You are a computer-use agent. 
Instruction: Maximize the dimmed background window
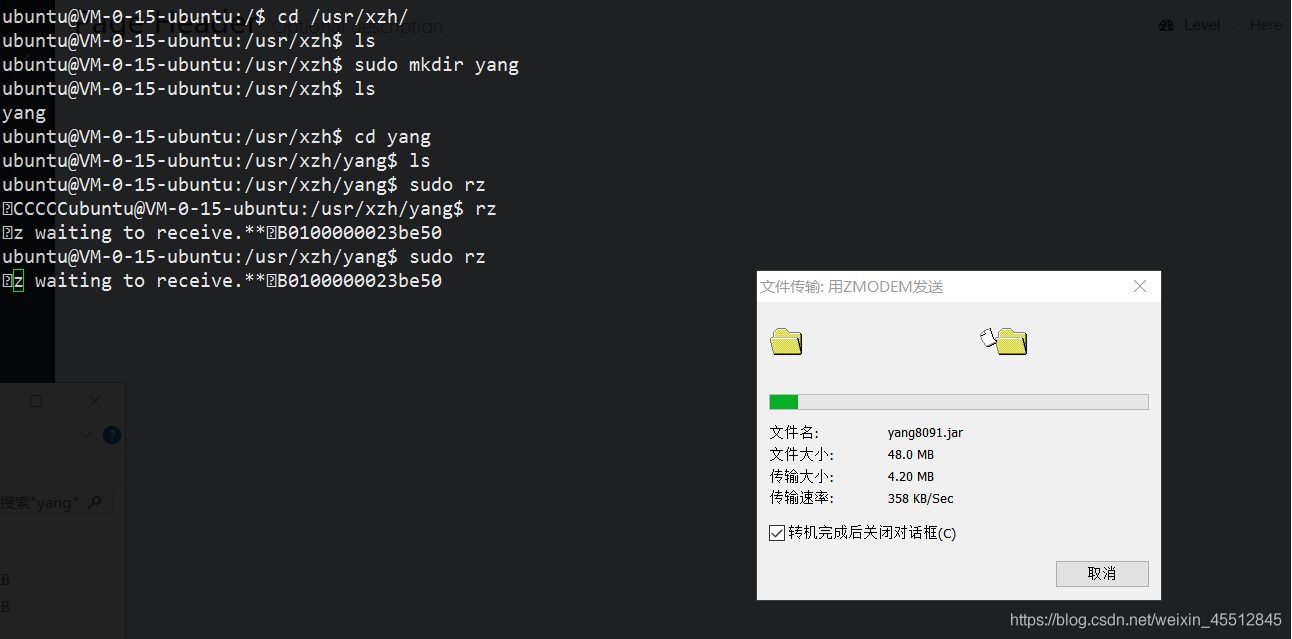tap(36, 401)
